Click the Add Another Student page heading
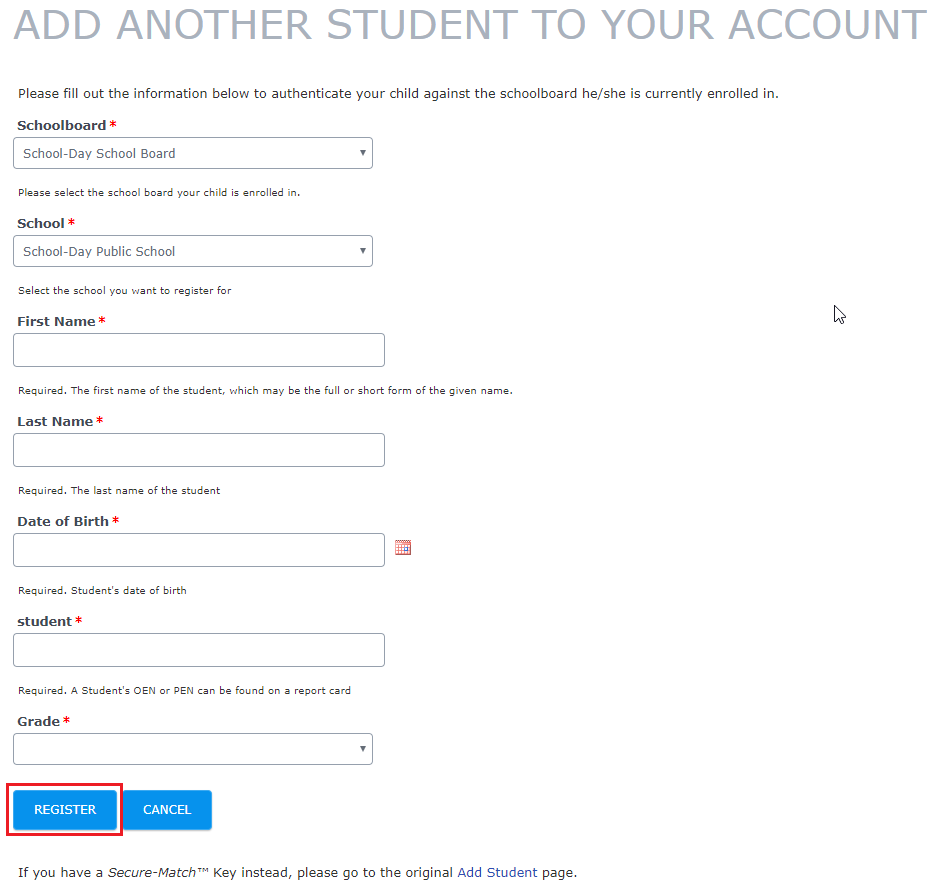The width and height of the screenshot is (941, 886). pos(469,25)
